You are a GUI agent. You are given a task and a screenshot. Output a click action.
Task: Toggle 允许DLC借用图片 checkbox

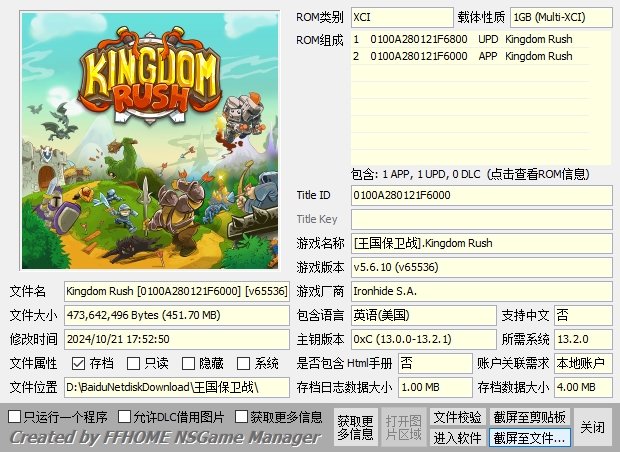[125, 416]
